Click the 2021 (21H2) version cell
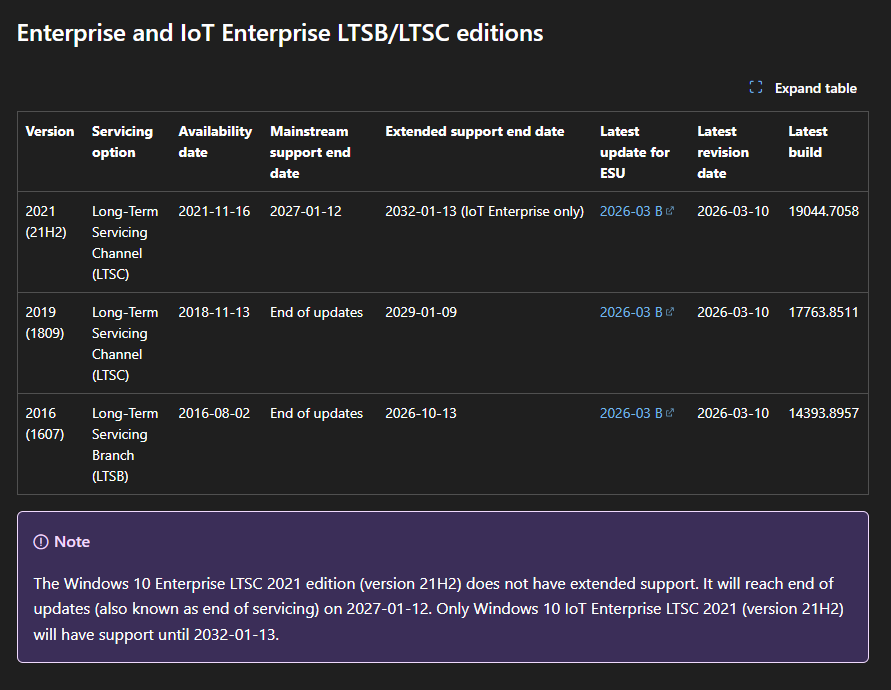The width and height of the screenshot is (891, 690). click(x=46, y=222)
